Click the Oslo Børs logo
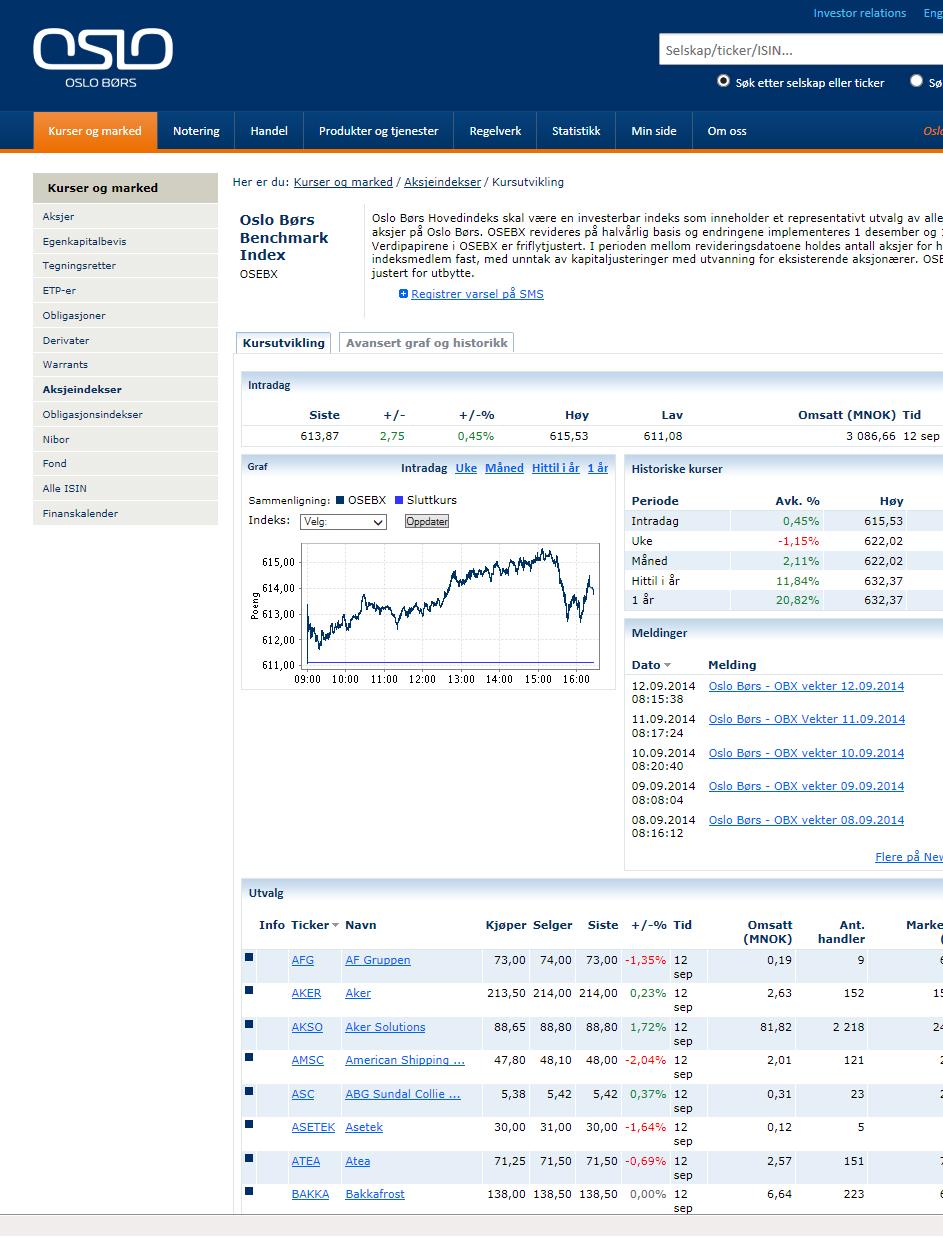Screen dimensions: 943x1237 pos(102,58)
